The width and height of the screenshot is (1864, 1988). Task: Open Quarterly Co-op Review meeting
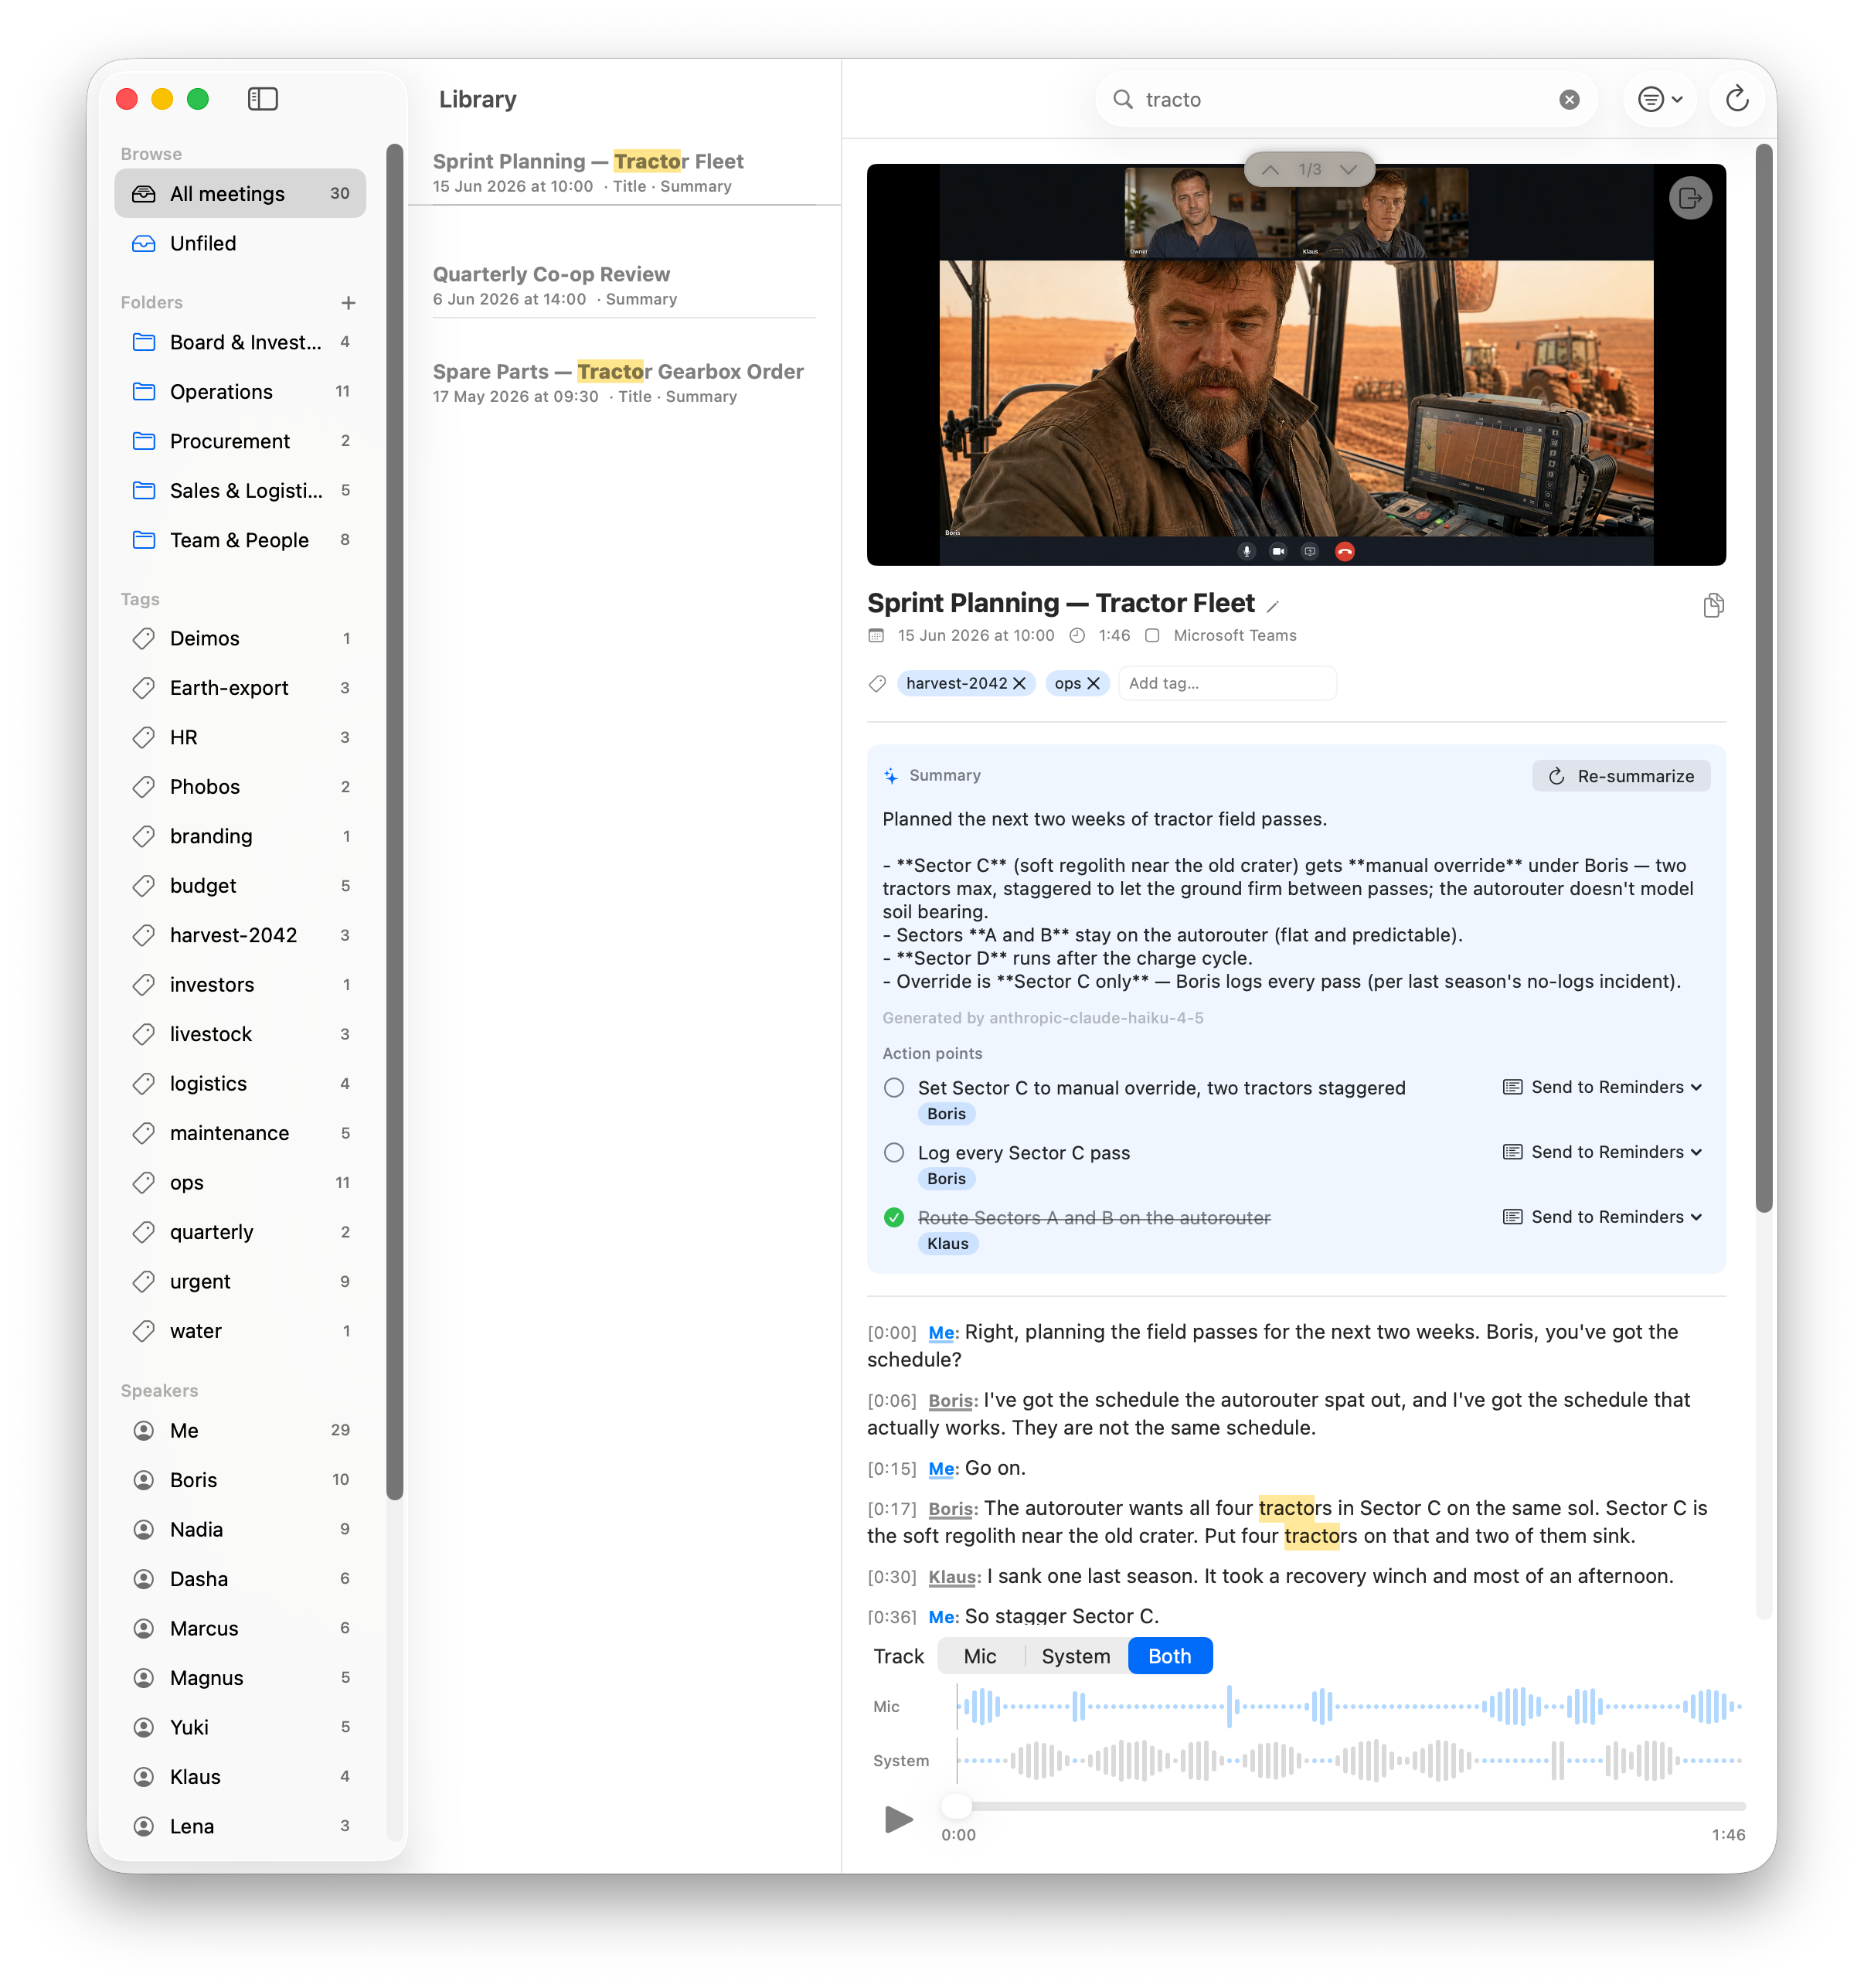(624, 286)
